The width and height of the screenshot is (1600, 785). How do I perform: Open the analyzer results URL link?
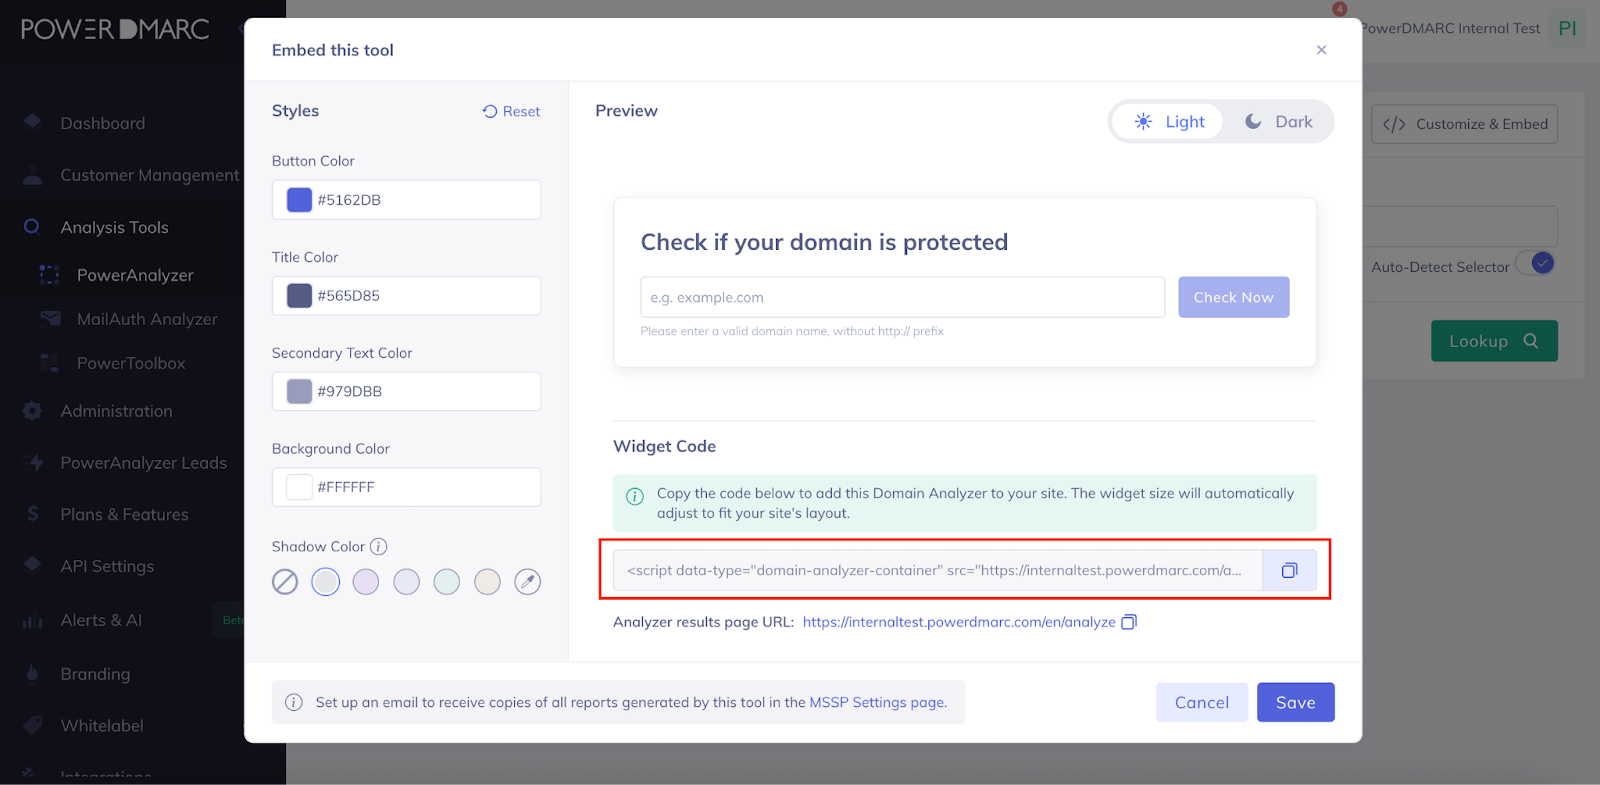(959, 622)
